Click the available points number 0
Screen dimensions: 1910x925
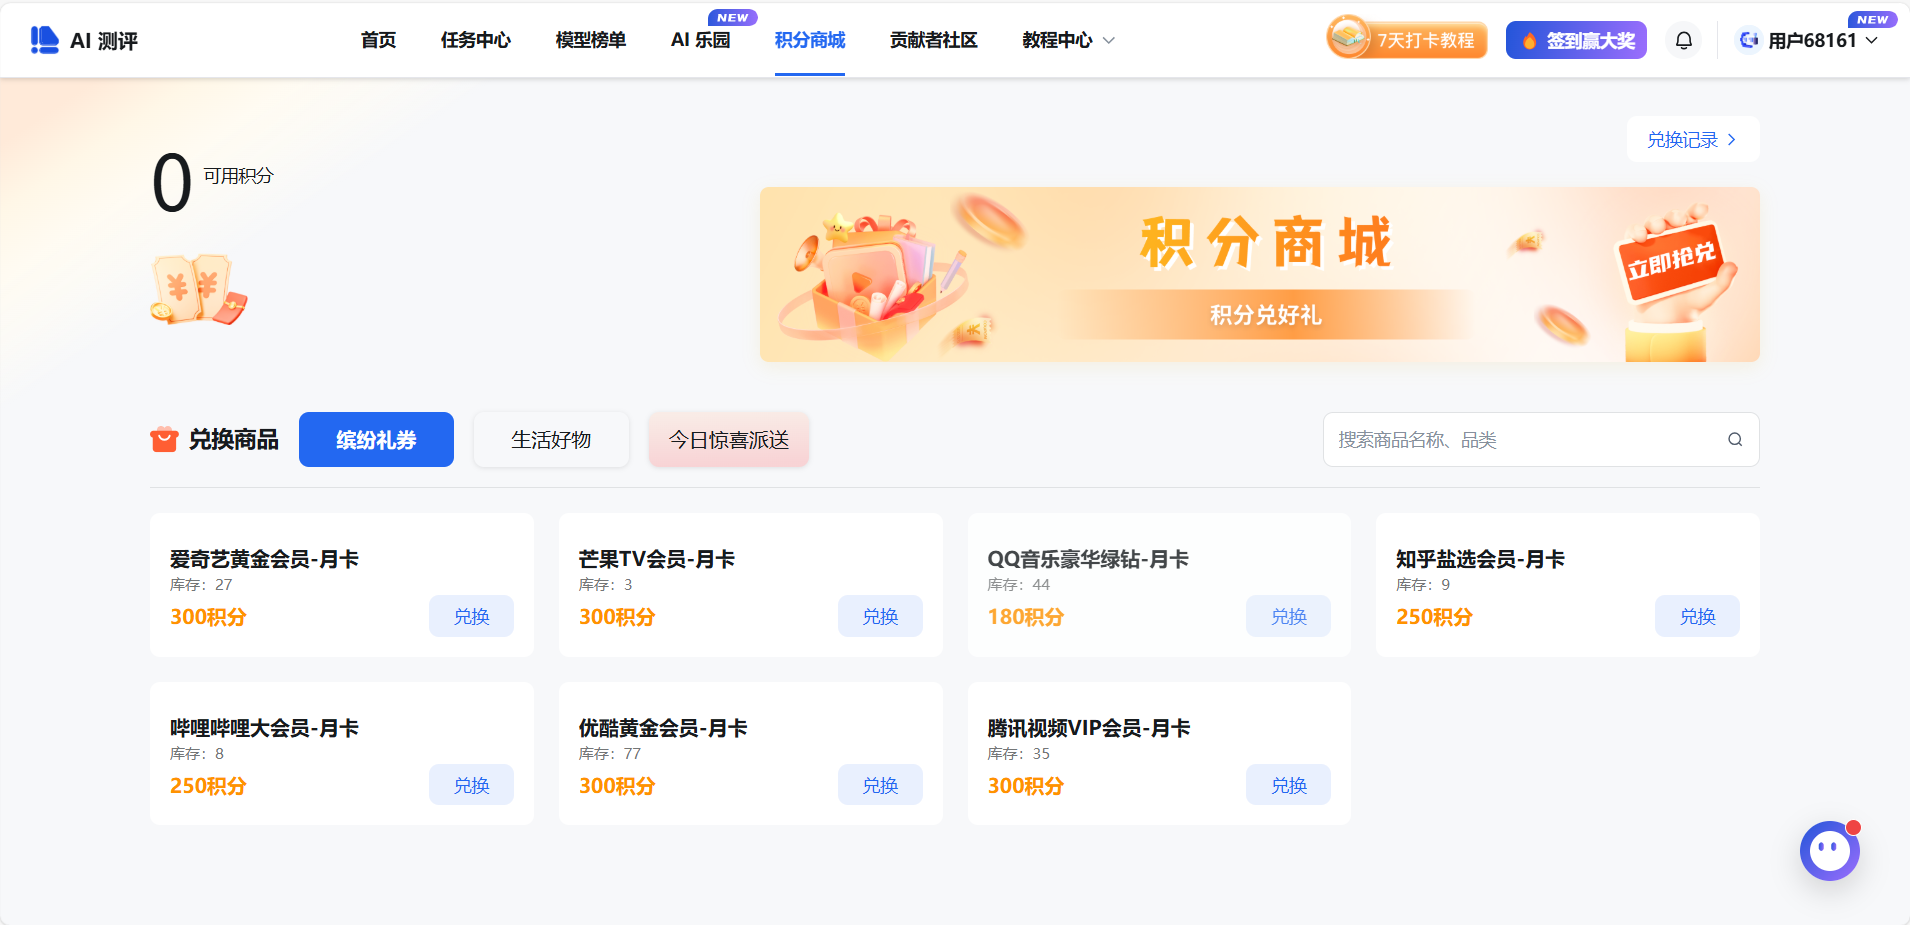point(172,184)
